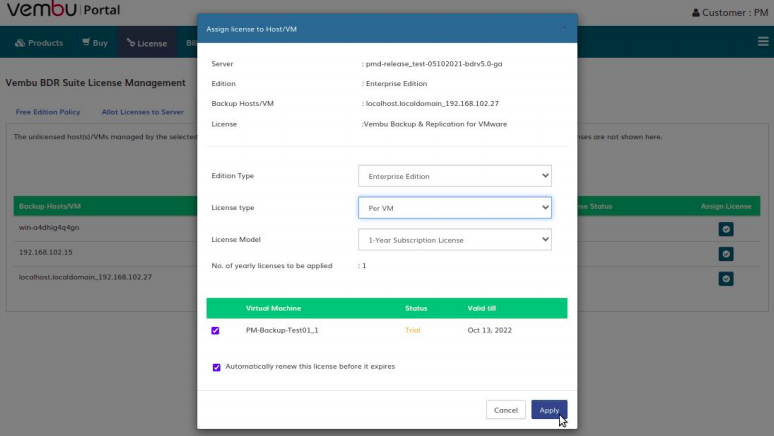Click Vembu BDR Suite License Management heading
Screen dimensions: 774x436
(x=95, y=83)
